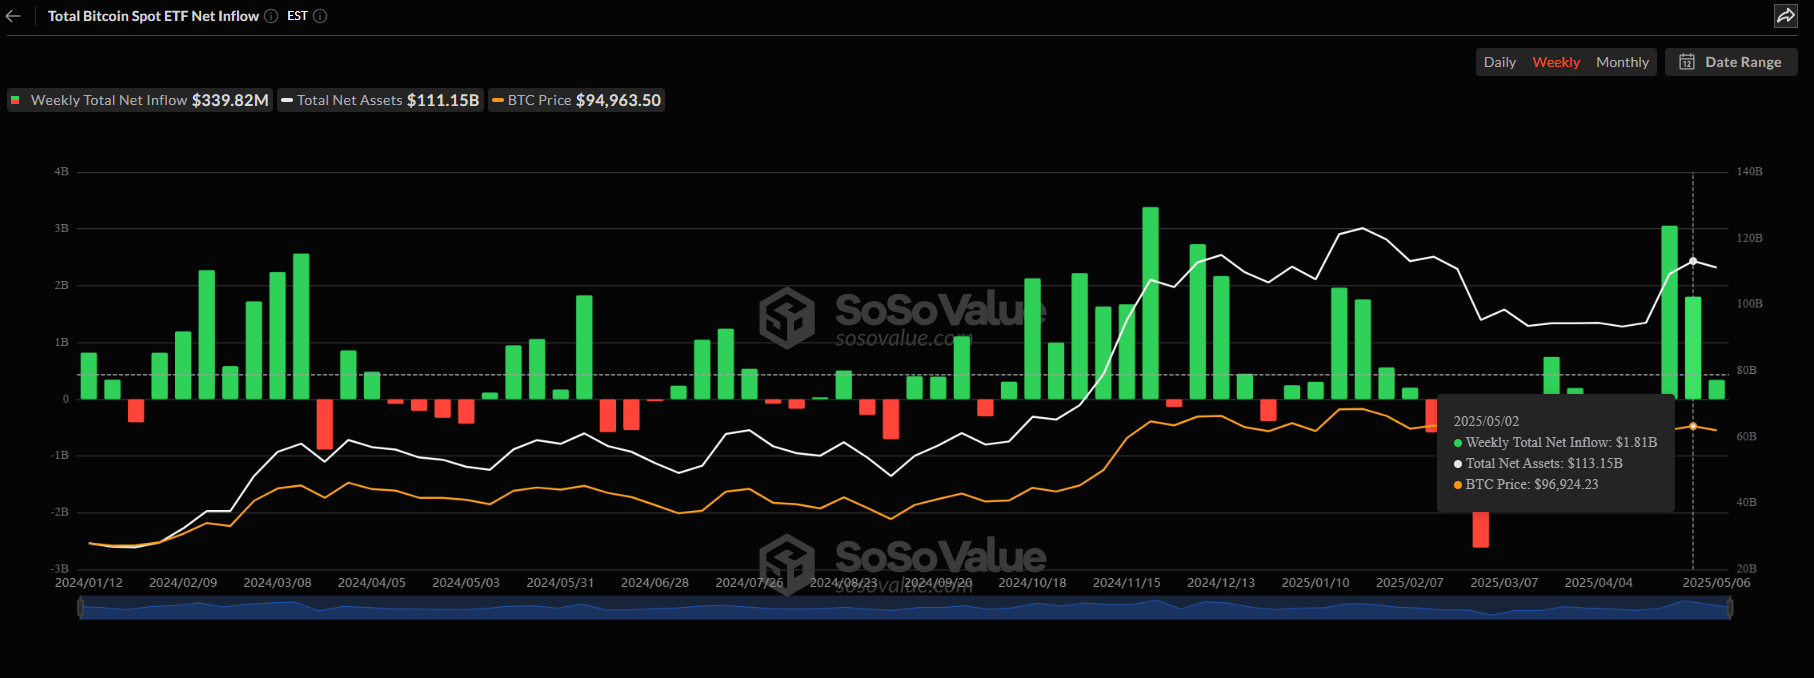The image size is (1814, 678).
Task: Switch to the Daily view tab
Action: pyautogui.click(x=1499, y=62)
